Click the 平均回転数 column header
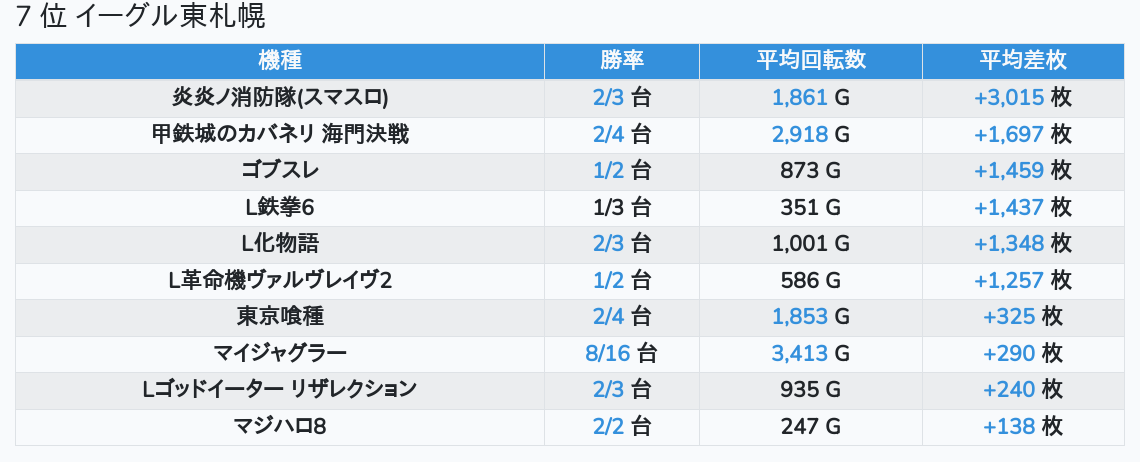 click(810, 60)
